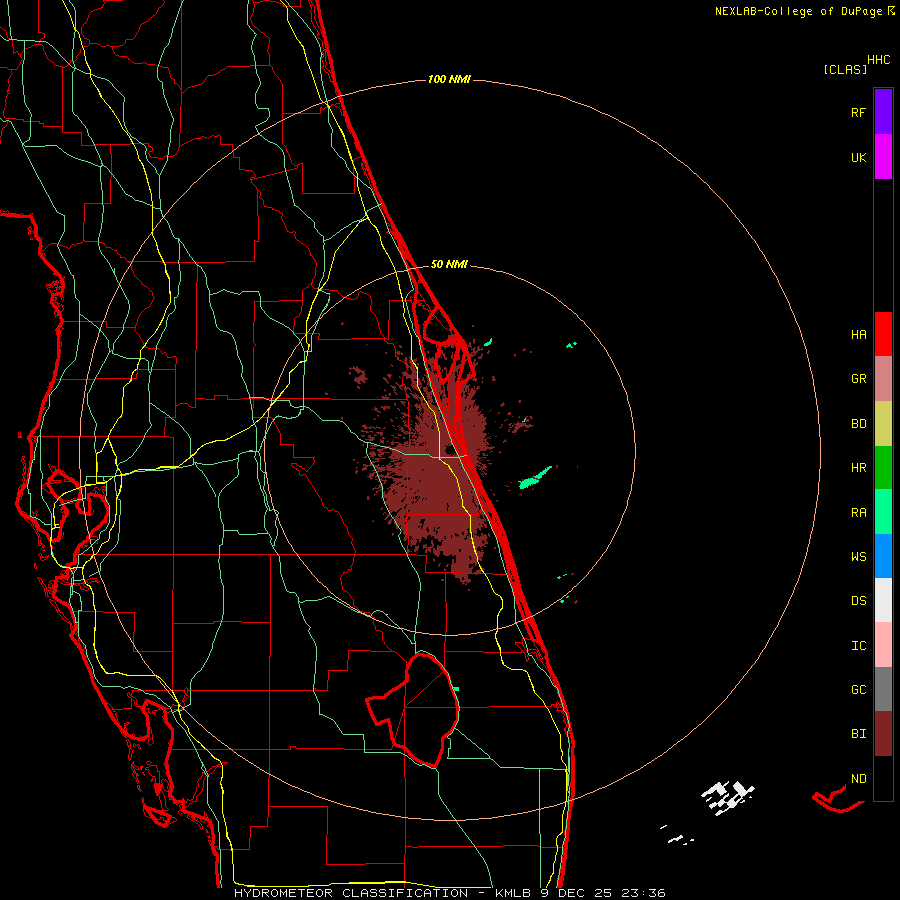Click the DS white legend color block
The image size is (900, 900).
pyautogui.click(x=883, y=600)
